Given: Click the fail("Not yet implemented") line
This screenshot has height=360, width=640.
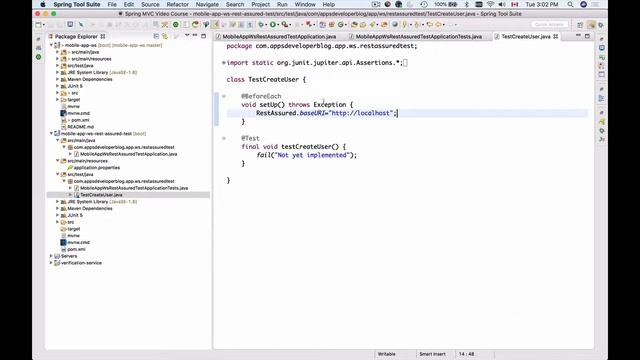Looking at the screenshot, I should click(307, 155).
